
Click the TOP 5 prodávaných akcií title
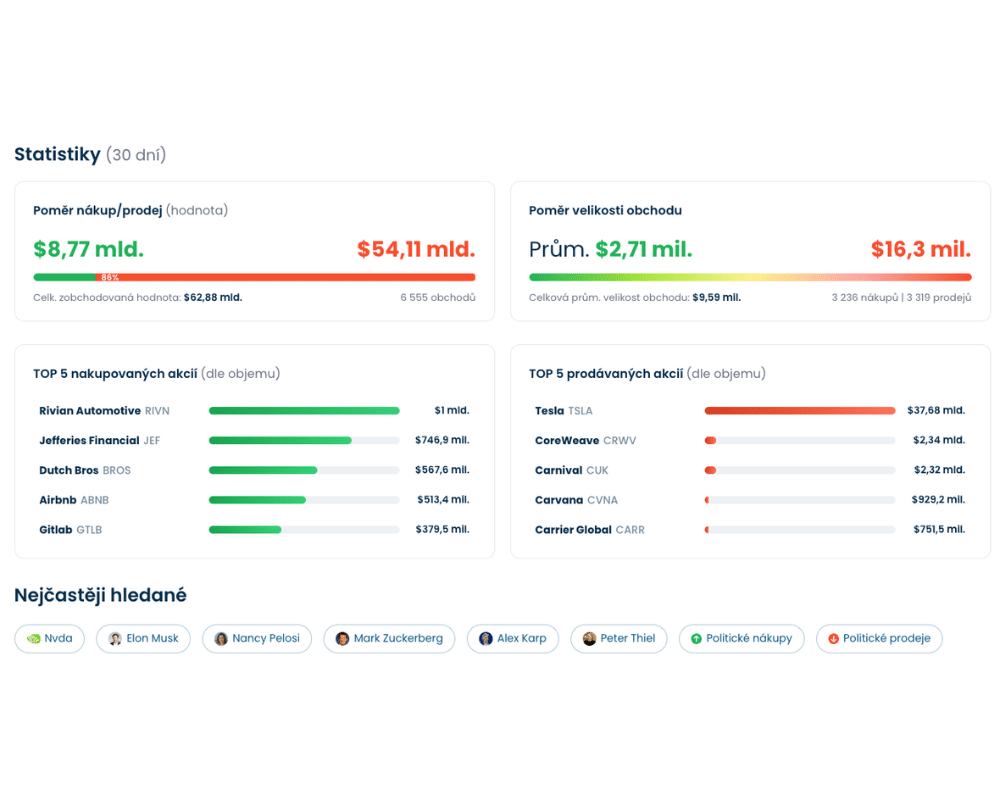[647, 374]
